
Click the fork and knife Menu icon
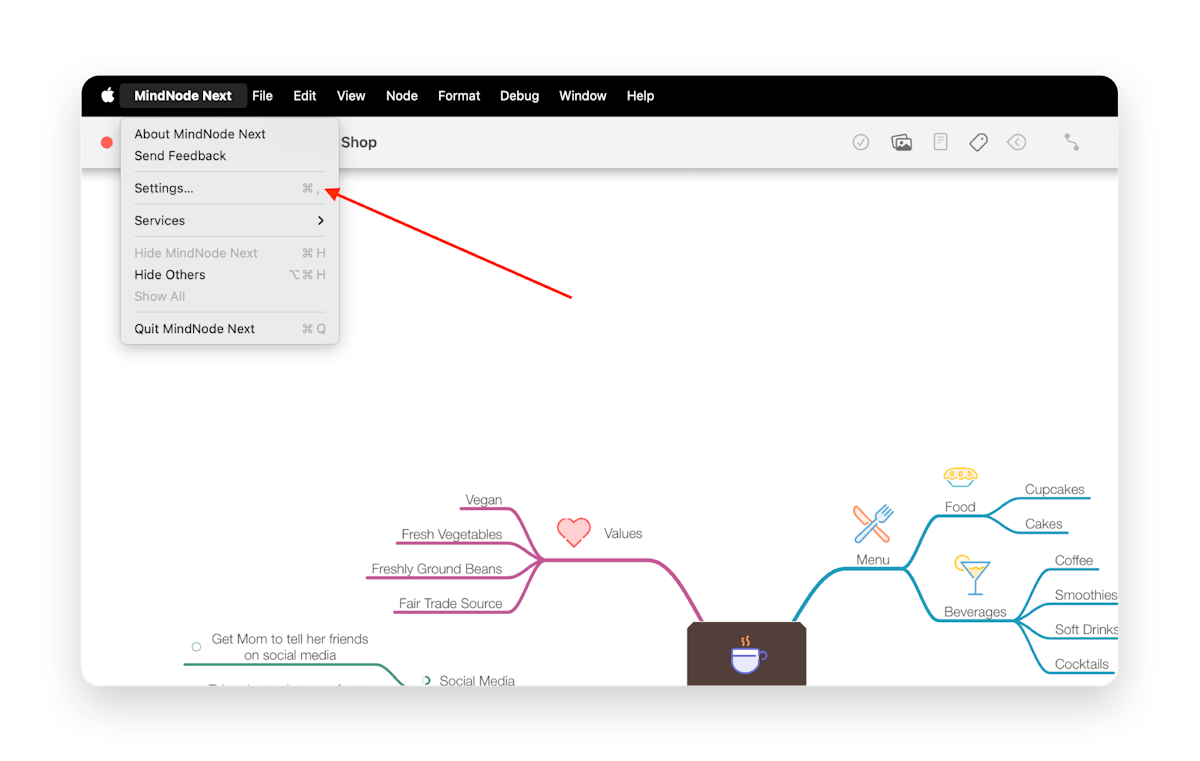point(872,524)
